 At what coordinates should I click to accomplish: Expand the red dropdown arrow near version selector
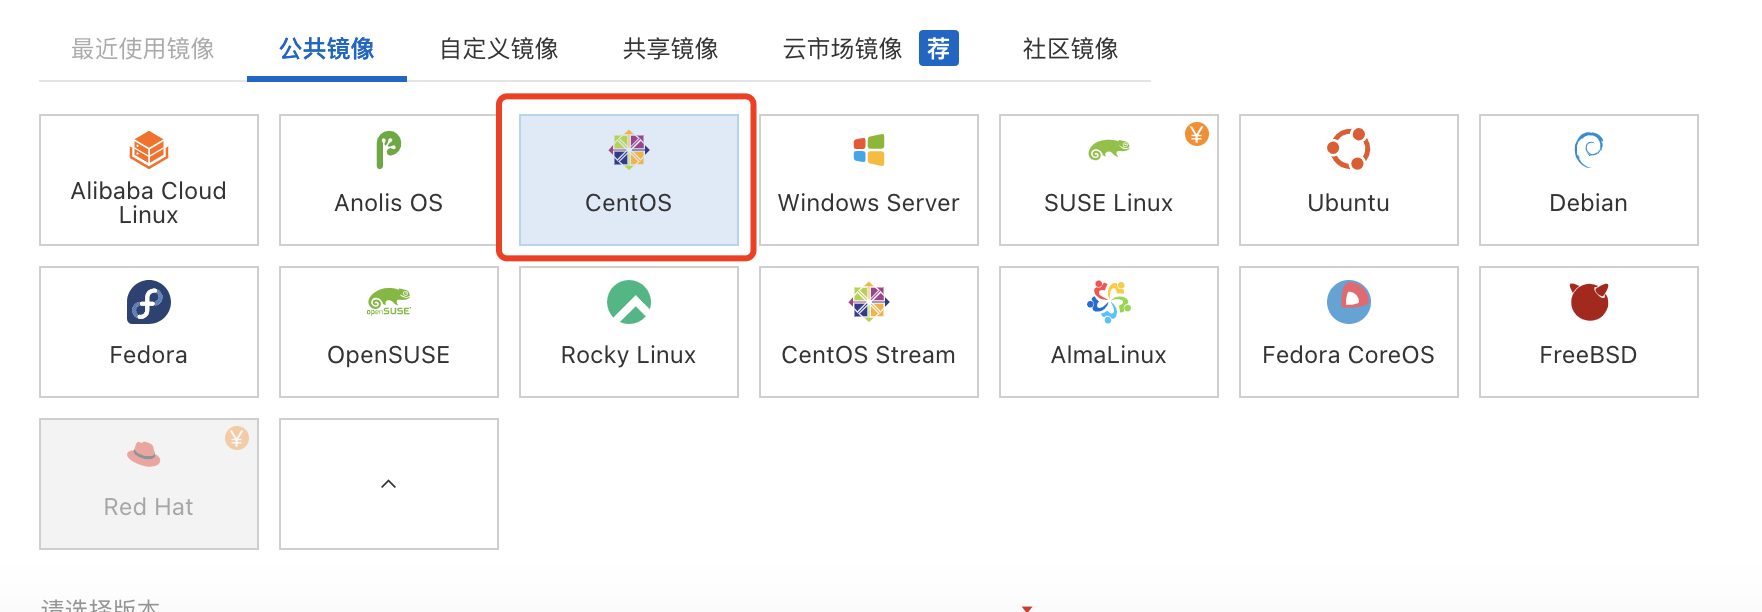coord(1027,606)
